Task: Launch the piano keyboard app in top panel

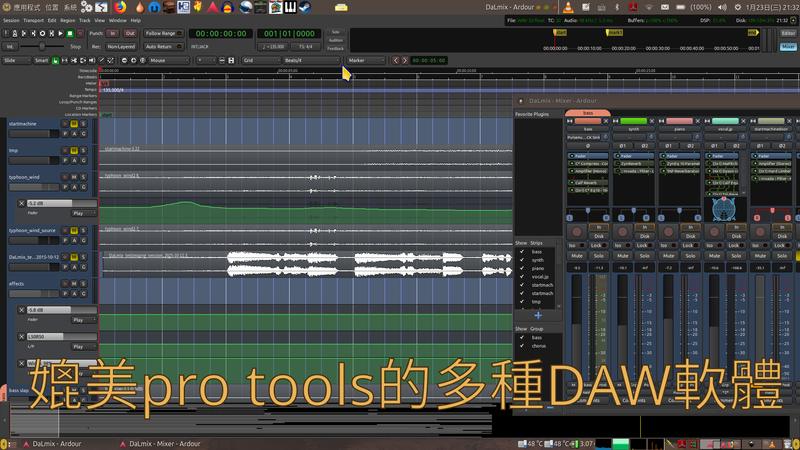Action: pyautogui.click(x=290, y=7)
